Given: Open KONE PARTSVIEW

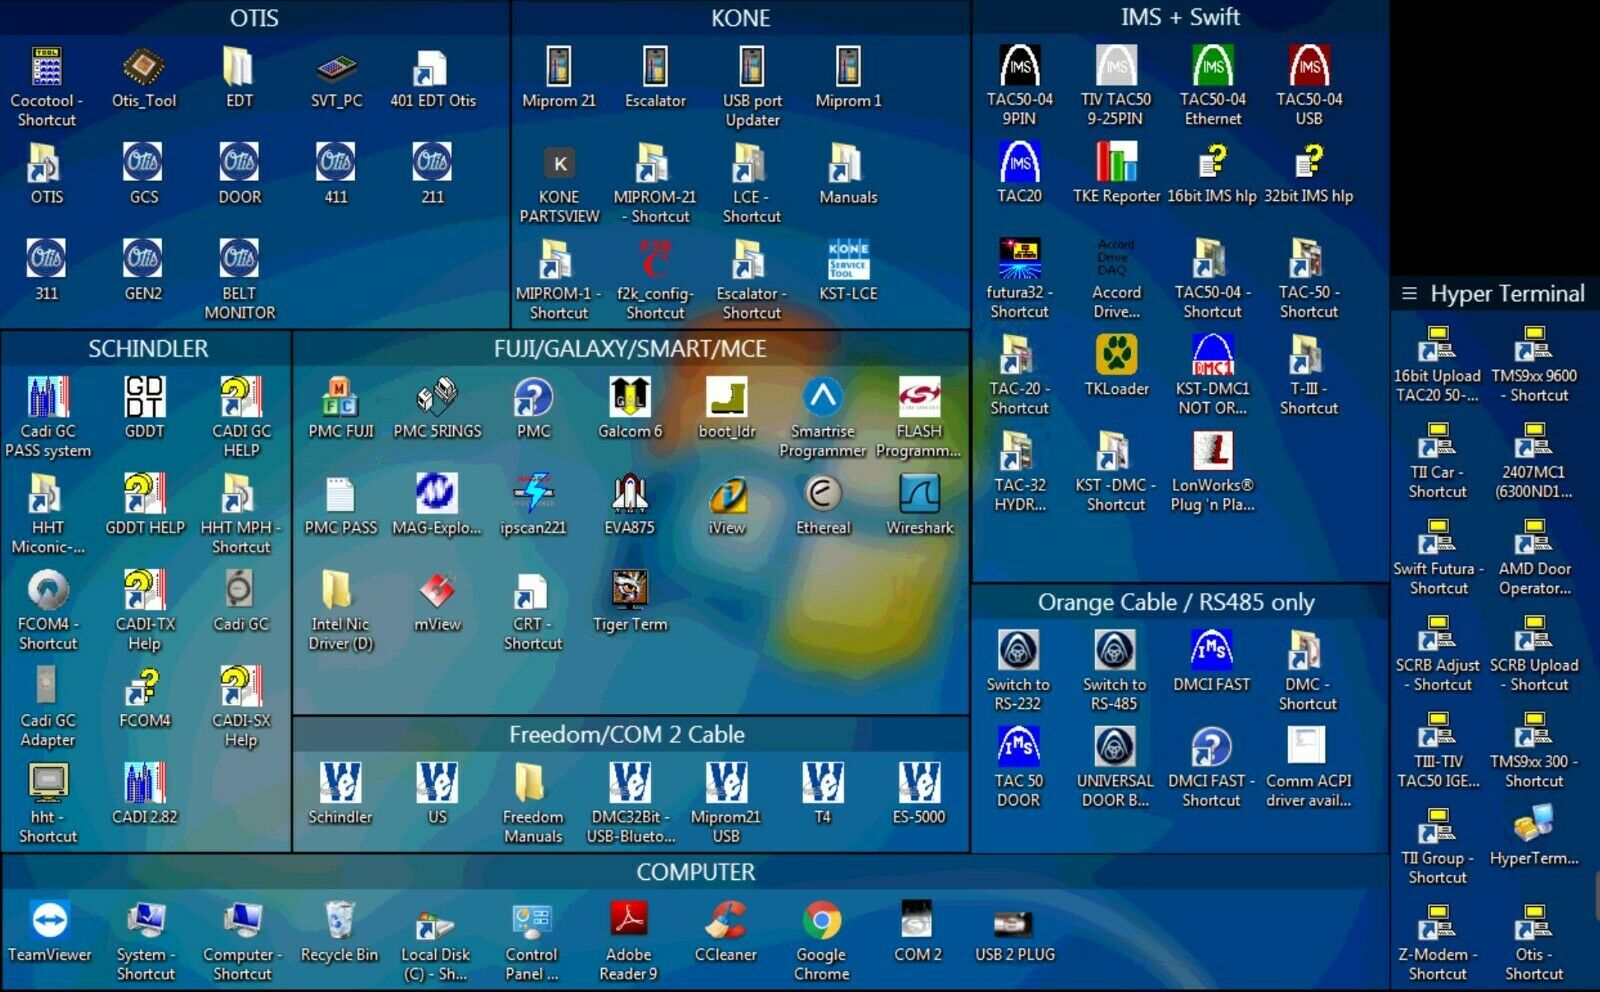Looking at the screenshot, I should (559, 163).
